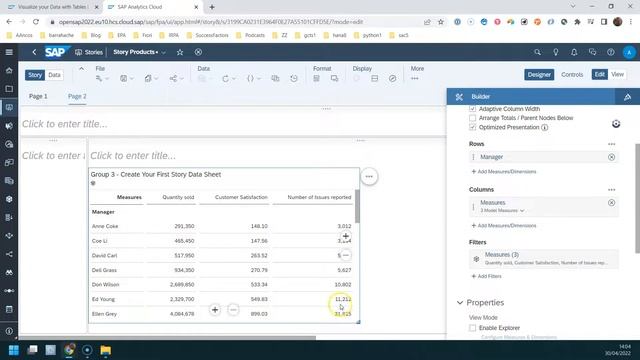
Task: Select the Page 2 tab
Action: point(77,96)
